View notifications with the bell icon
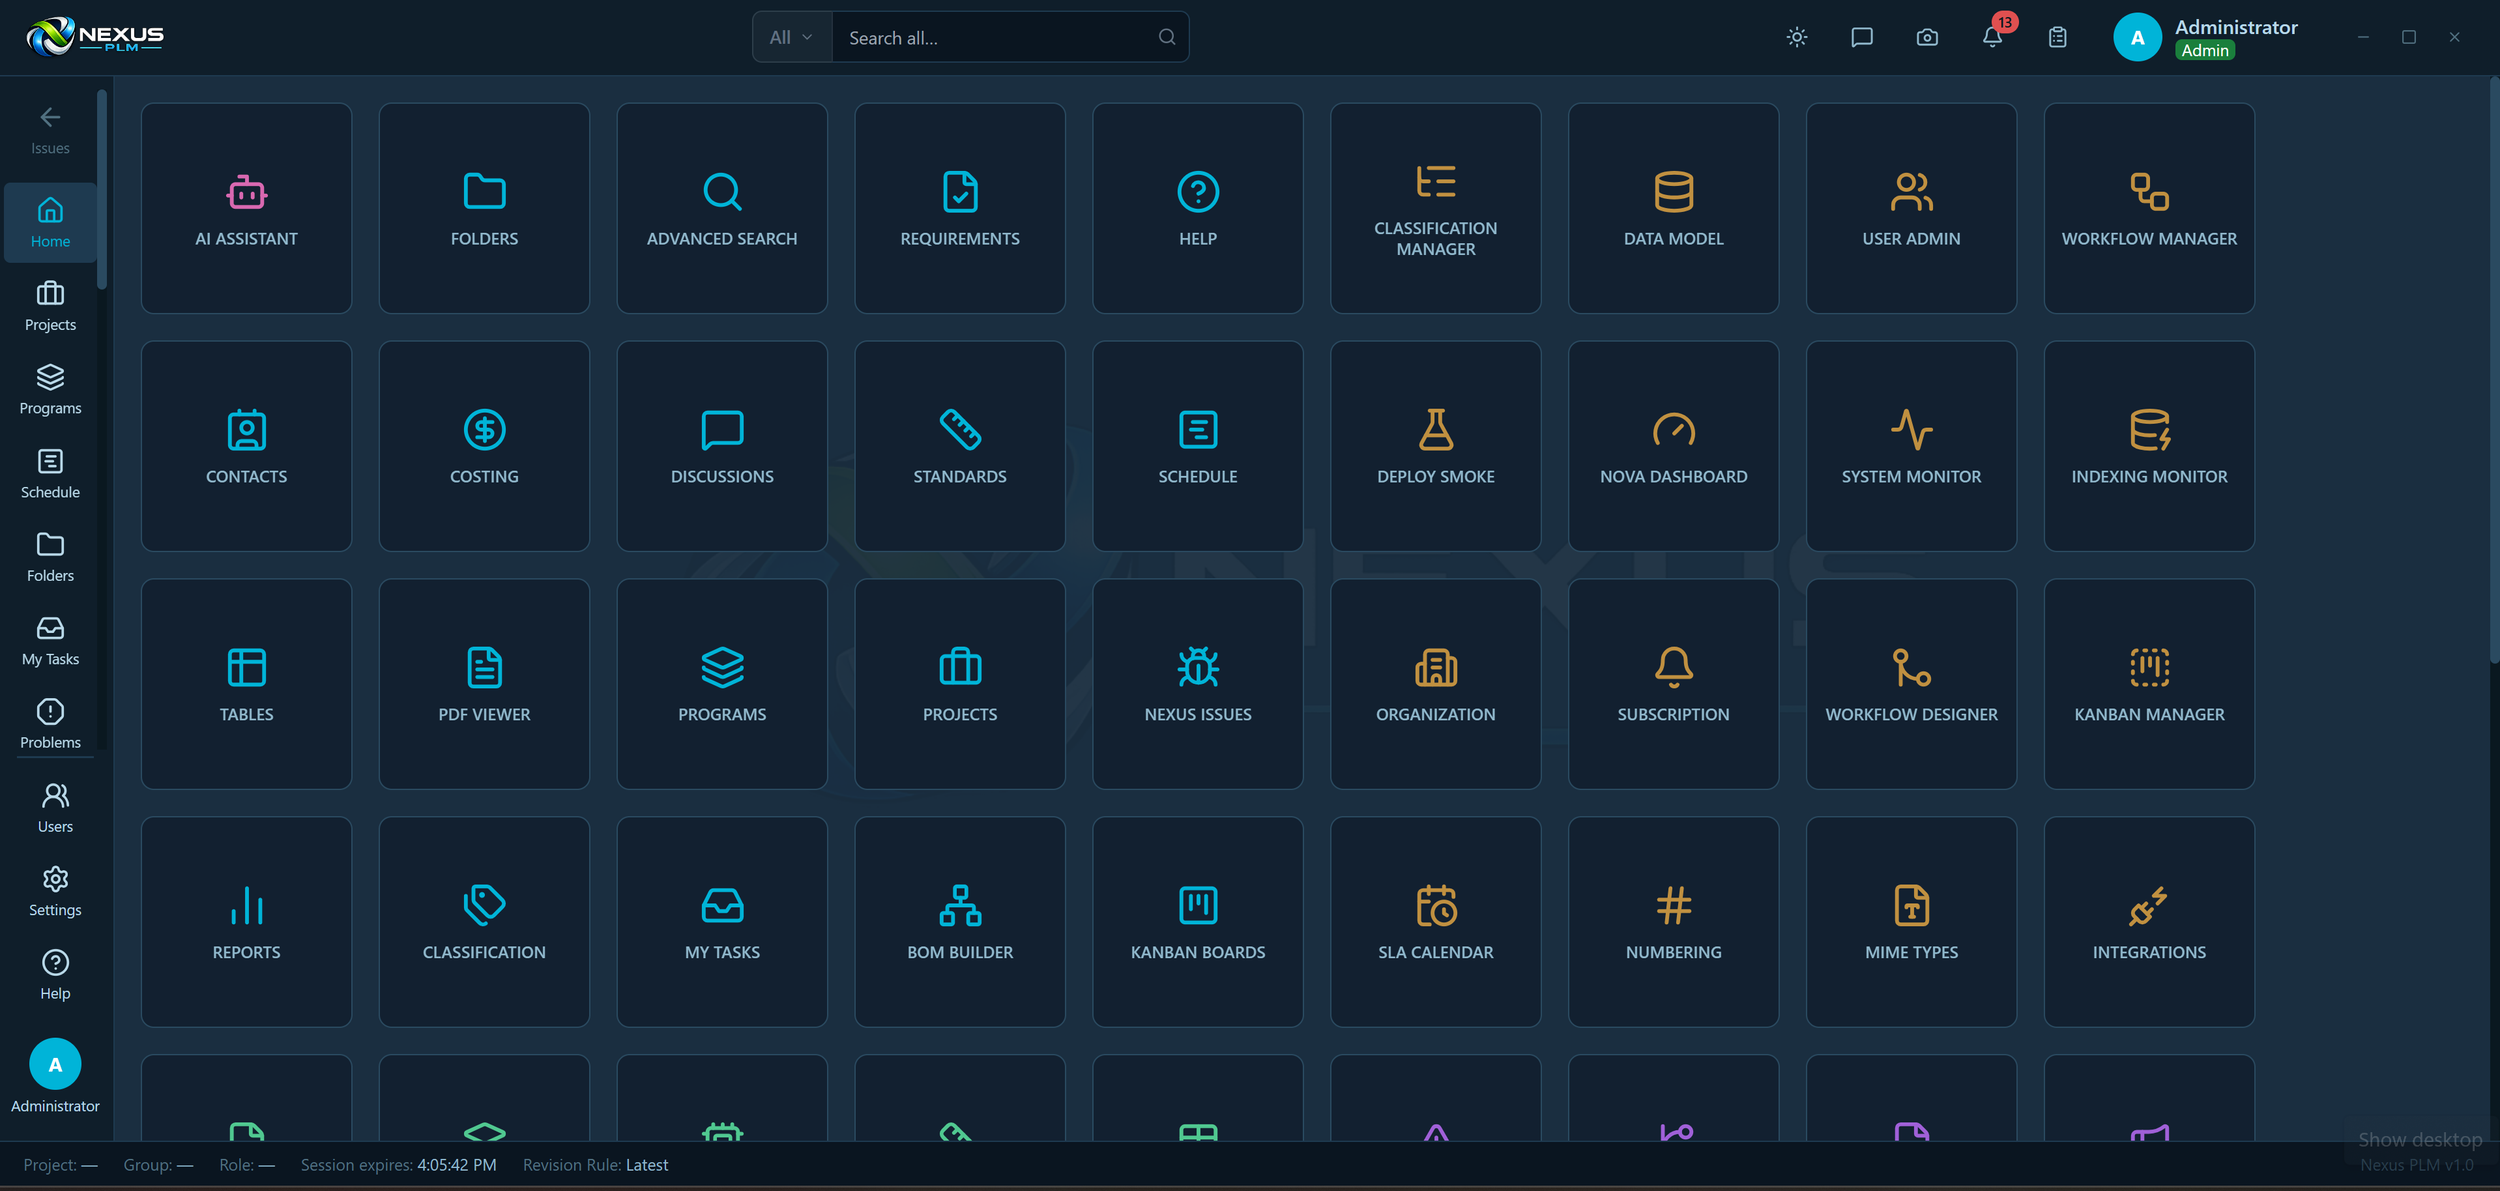 [1992, 37]
